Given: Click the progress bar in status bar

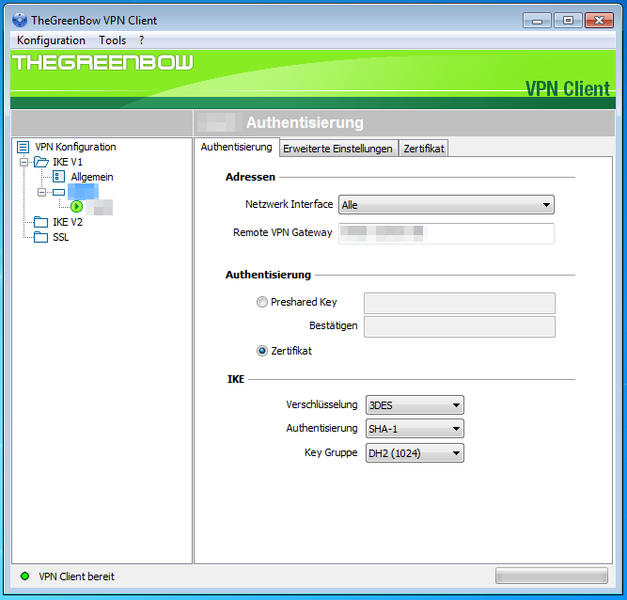Looking at the screenshot, I should coord(551,576).
